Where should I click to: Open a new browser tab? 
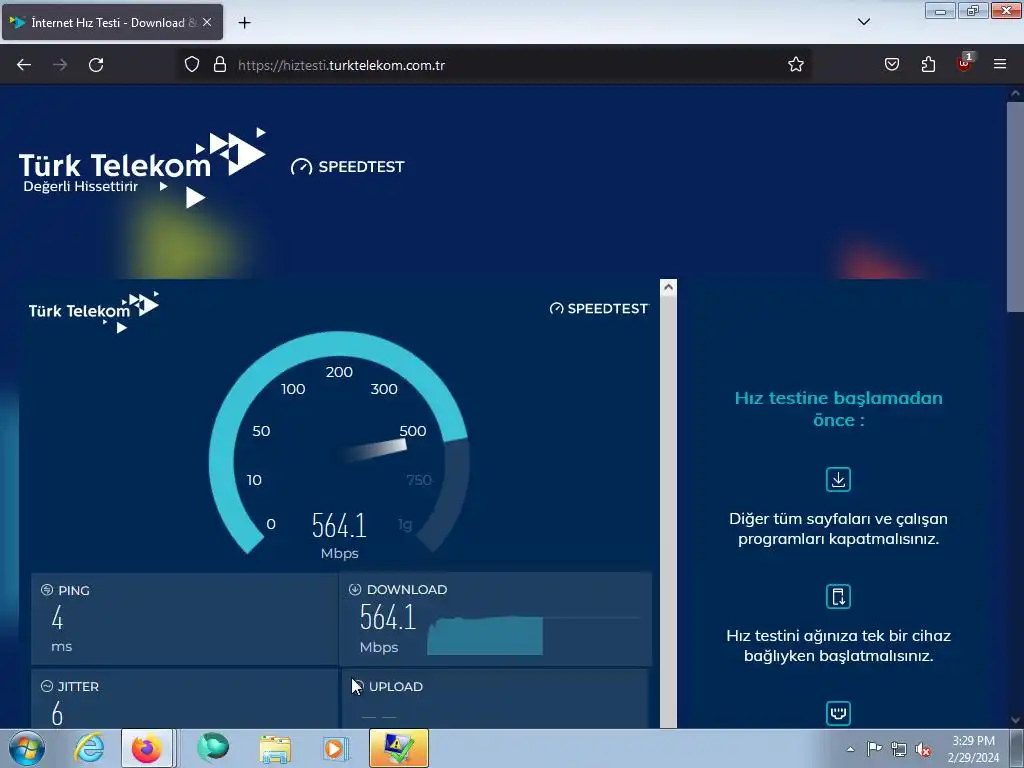pos(244,23)
